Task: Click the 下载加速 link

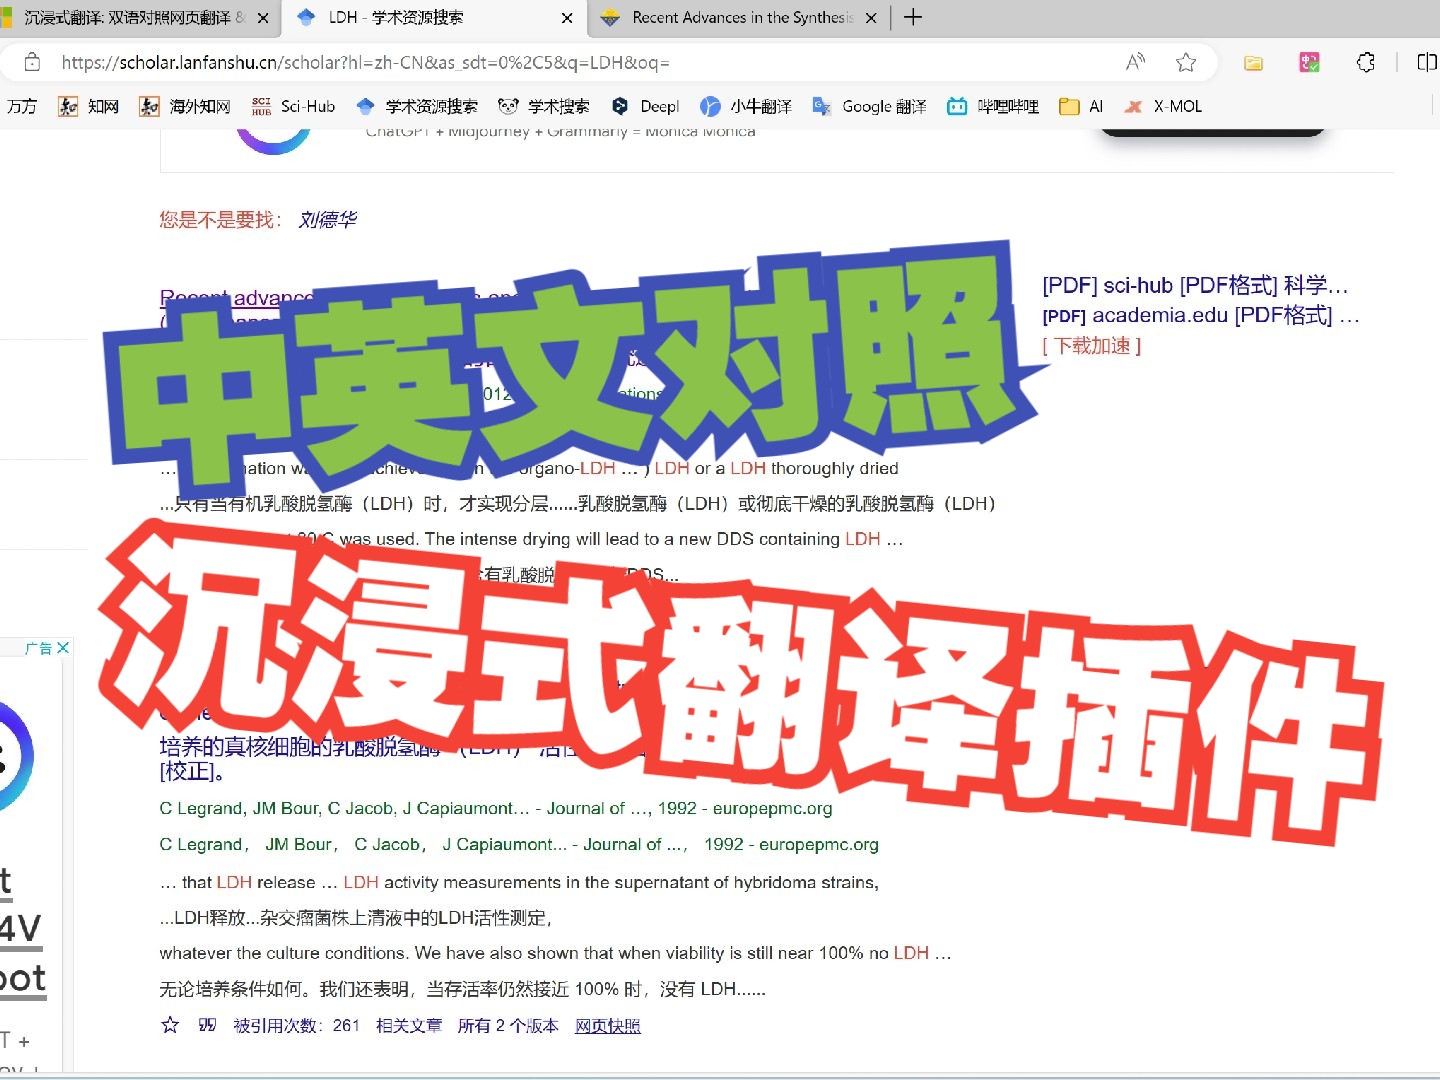Action: point(1091,346)
